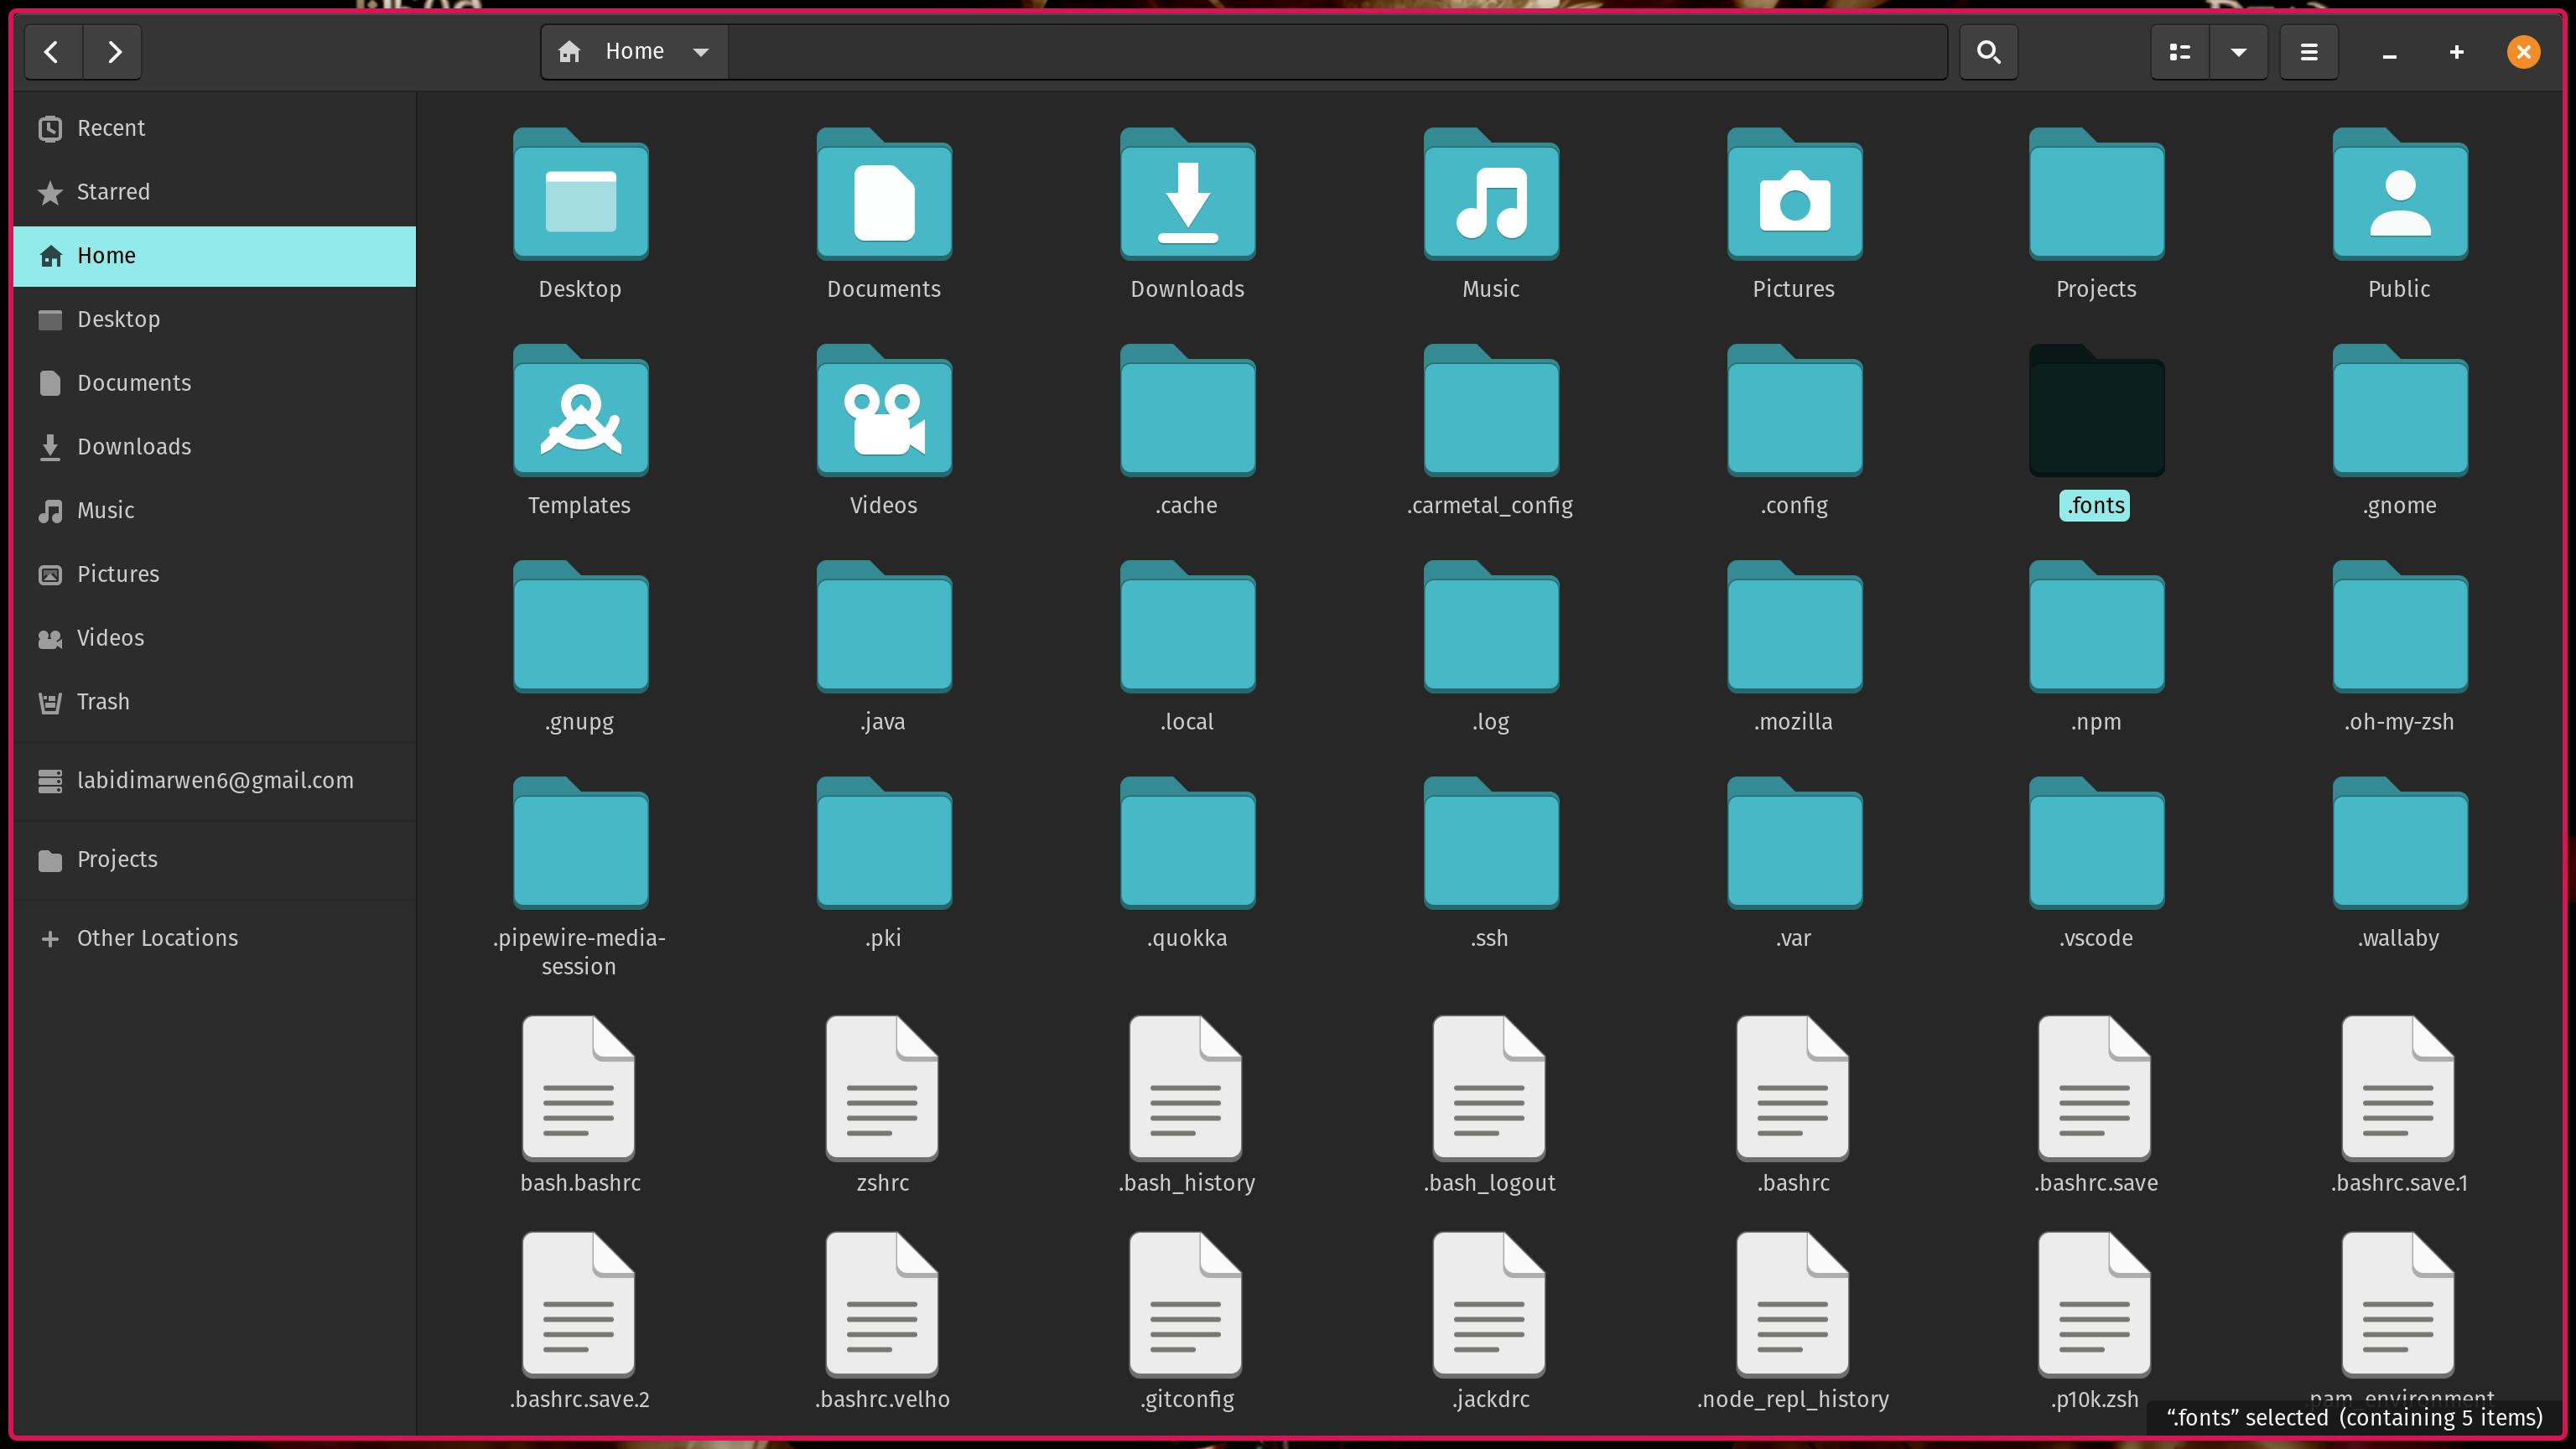2576x1449 pixels.
Task: Select the .bashrc.save.1 file
Action: pos(2398,1088)
